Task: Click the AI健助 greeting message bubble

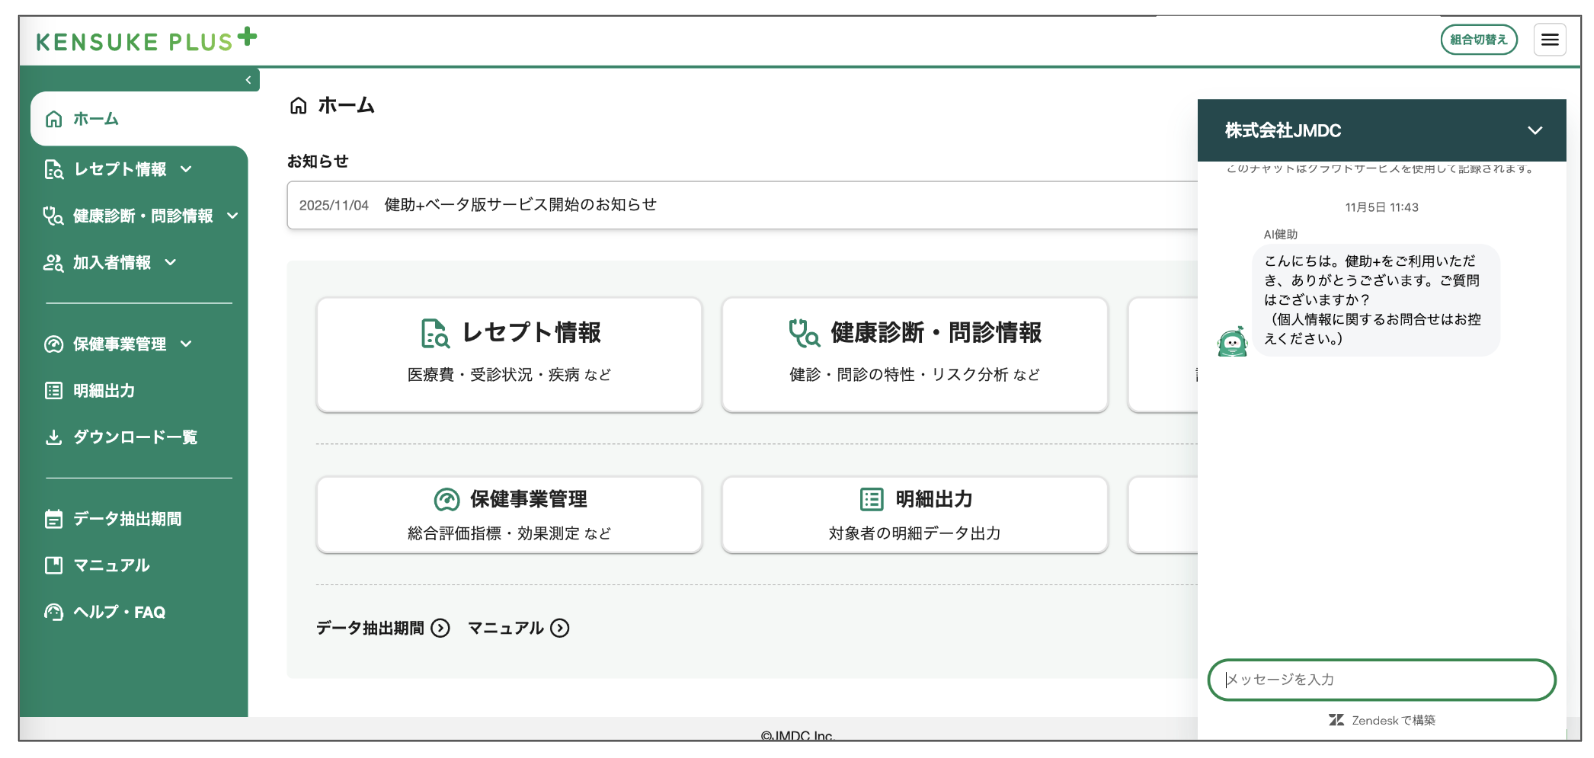Action: click(1376, 300)
